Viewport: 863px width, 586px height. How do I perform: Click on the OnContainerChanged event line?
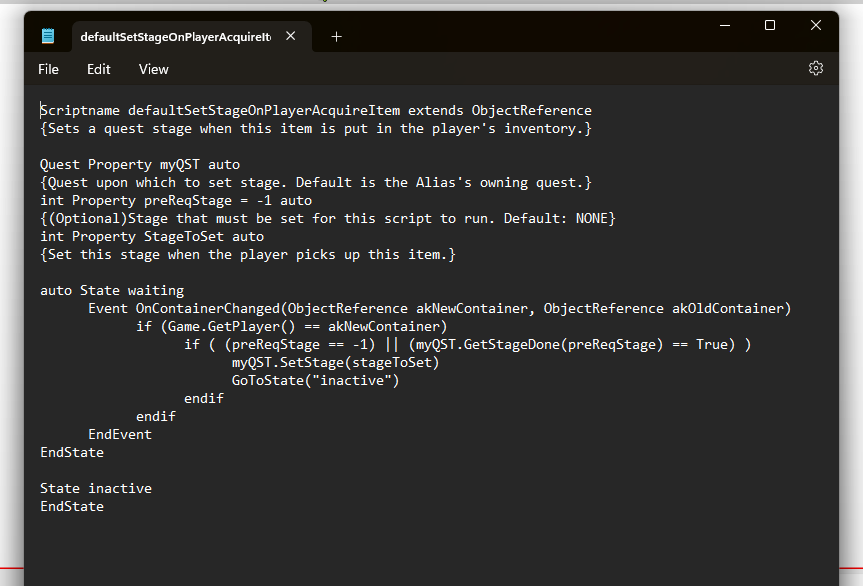tap(440, 309)
